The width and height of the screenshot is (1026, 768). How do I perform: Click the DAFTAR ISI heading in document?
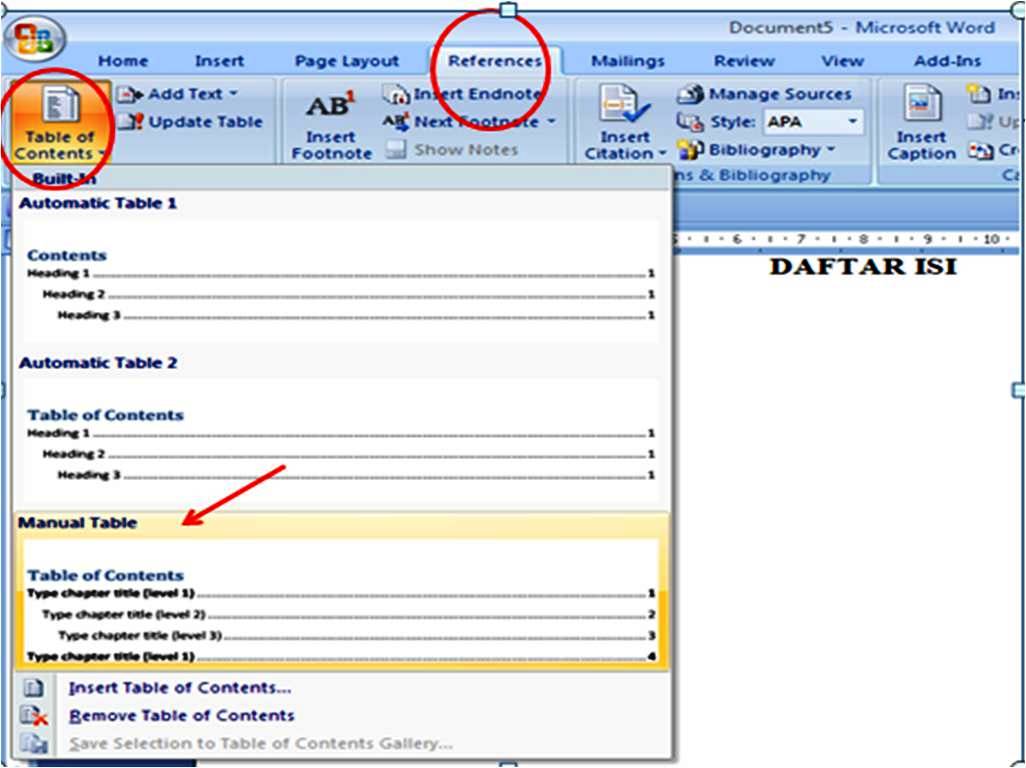(x=862, y=267)
